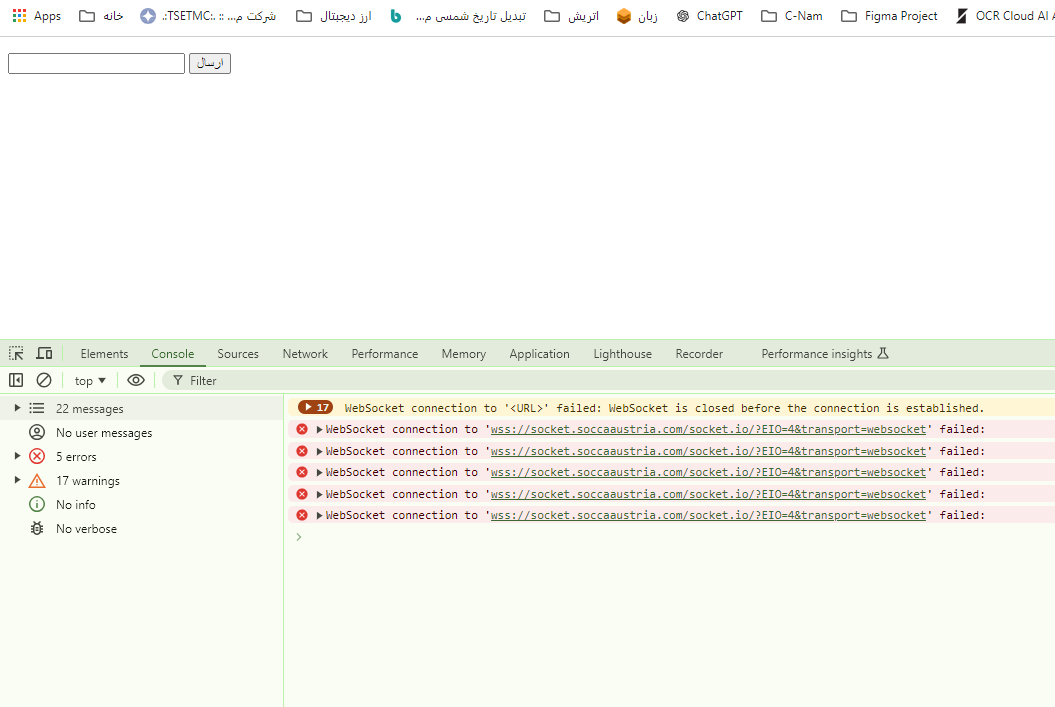This screenshot has width=1055, height=707.
Task: Switch to the Application tab
Action: tap(539, 354)
